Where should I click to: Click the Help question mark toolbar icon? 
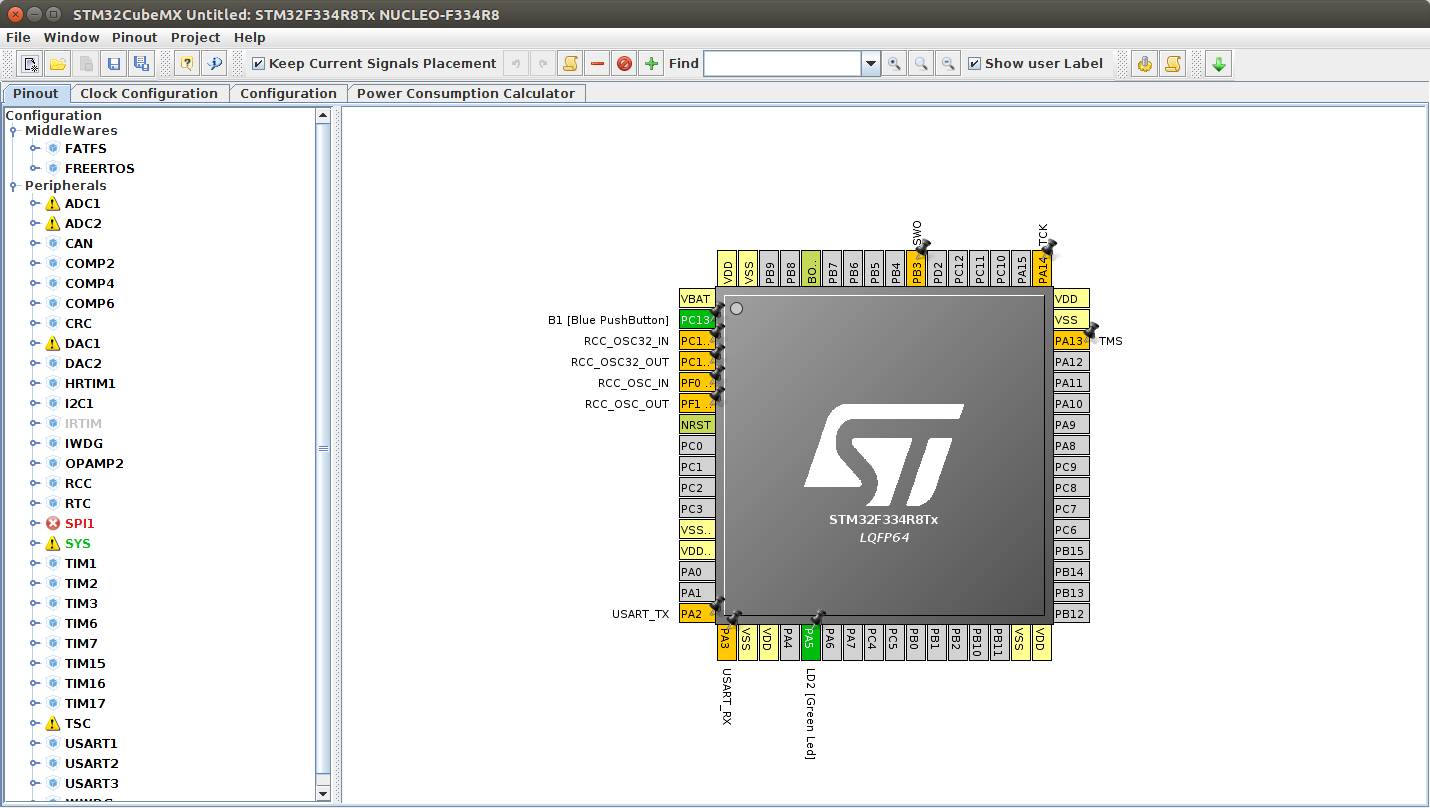pyautogui.click(x=186, y=64)
